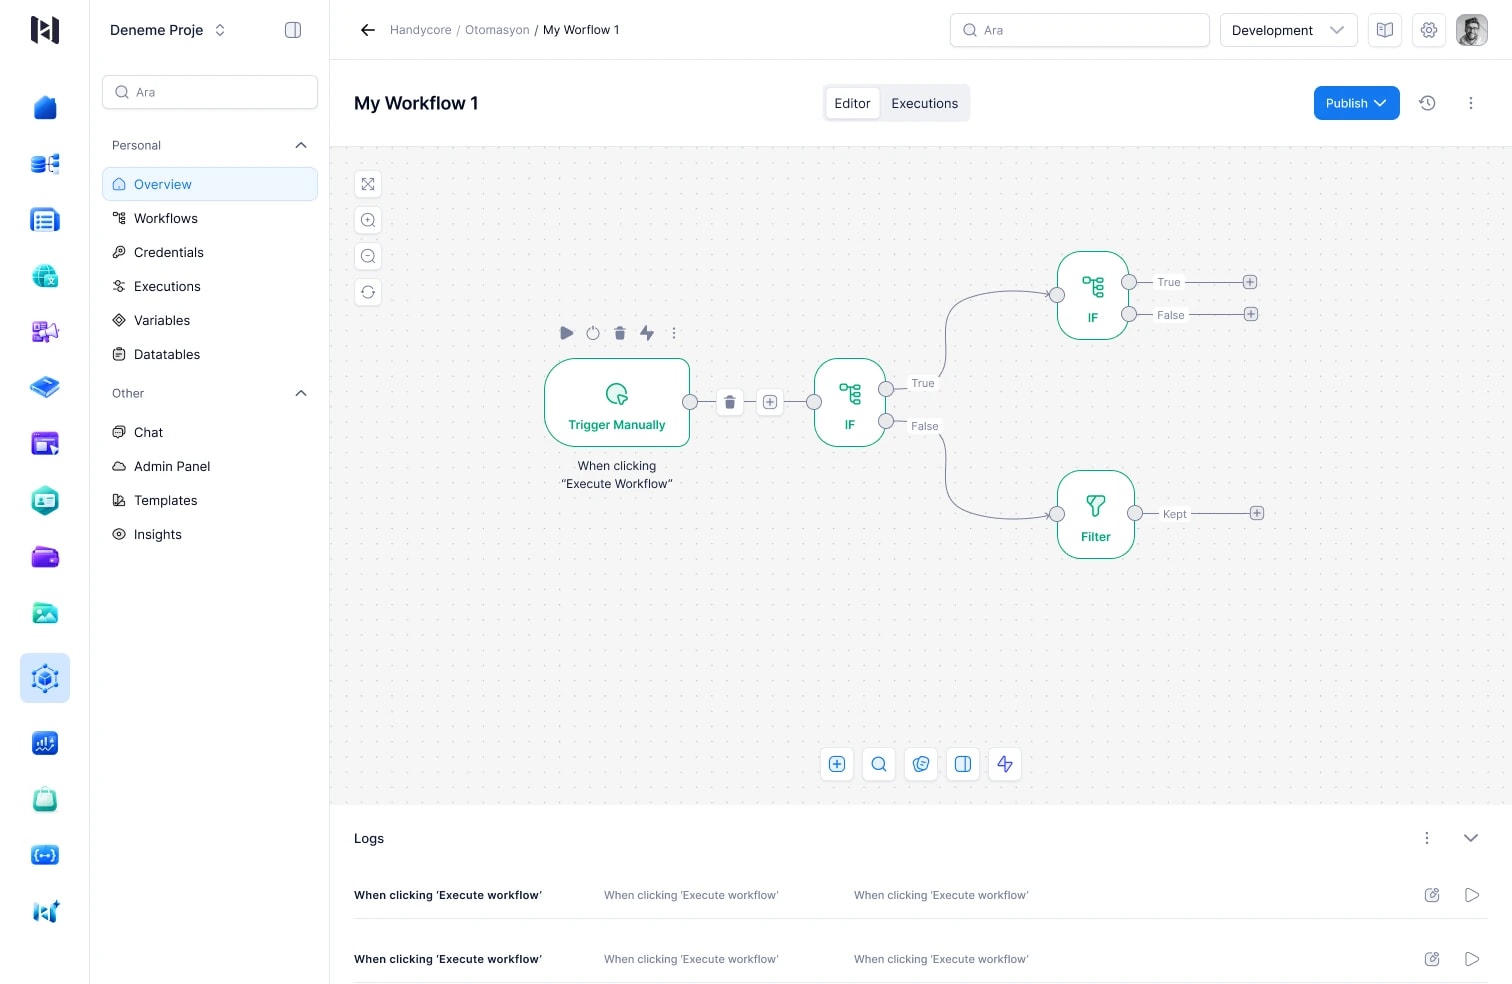Image resolution: width=1512 pixels, height=984 pixels.
Task: Click the add node button in bottom toolbar
Action: click(x=837, y=764)
